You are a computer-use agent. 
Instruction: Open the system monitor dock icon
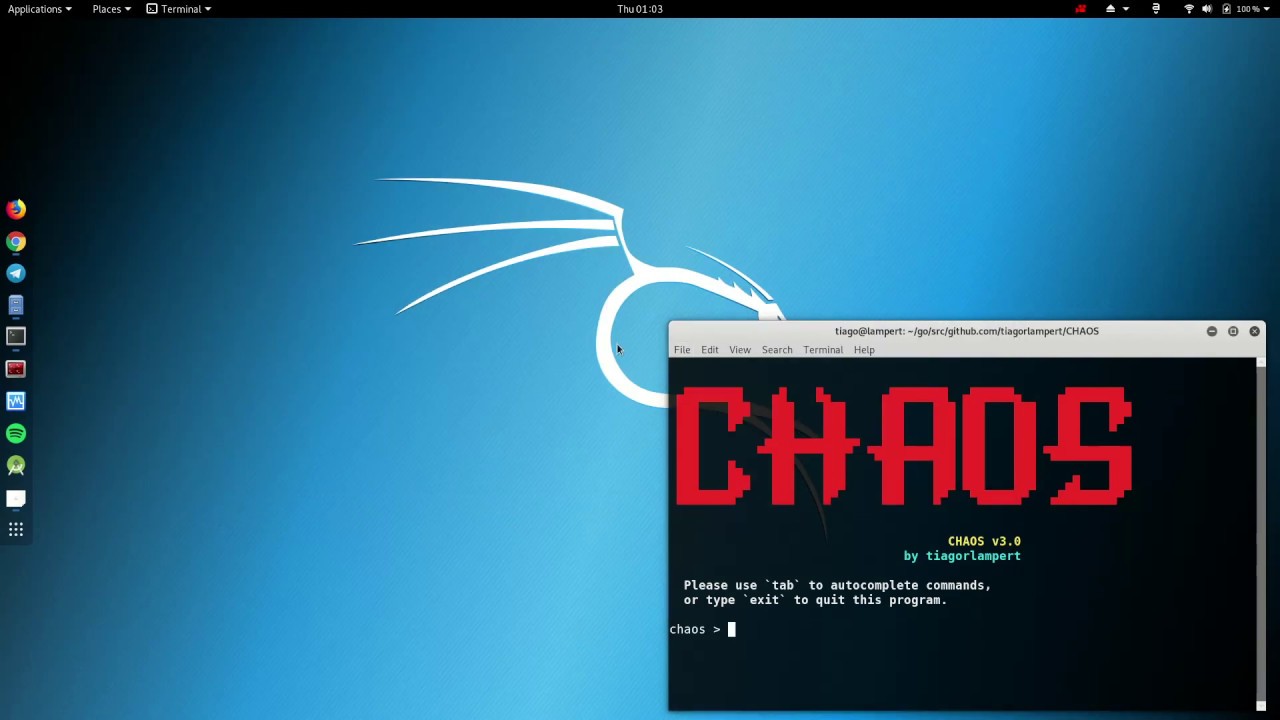pos(16,401)
